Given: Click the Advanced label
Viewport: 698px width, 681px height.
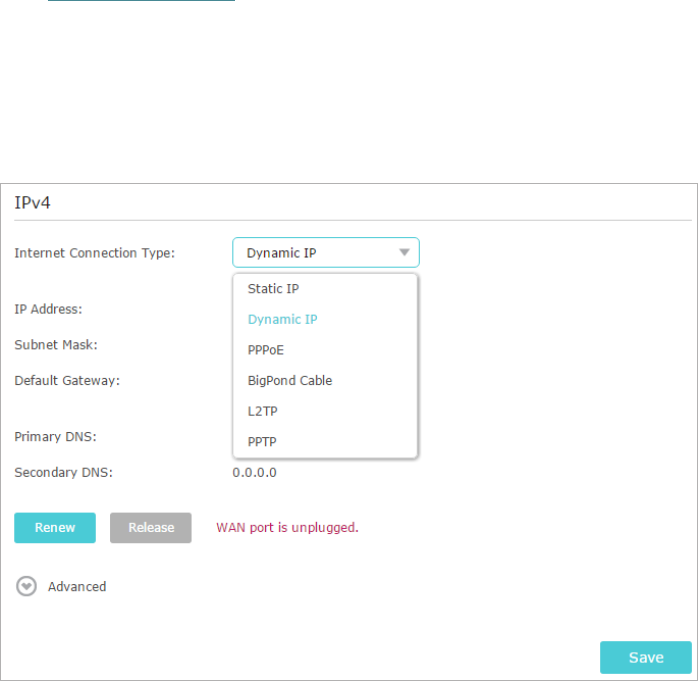Looking at the screenshot, I should pyautogui.click(x=77, y=587).
